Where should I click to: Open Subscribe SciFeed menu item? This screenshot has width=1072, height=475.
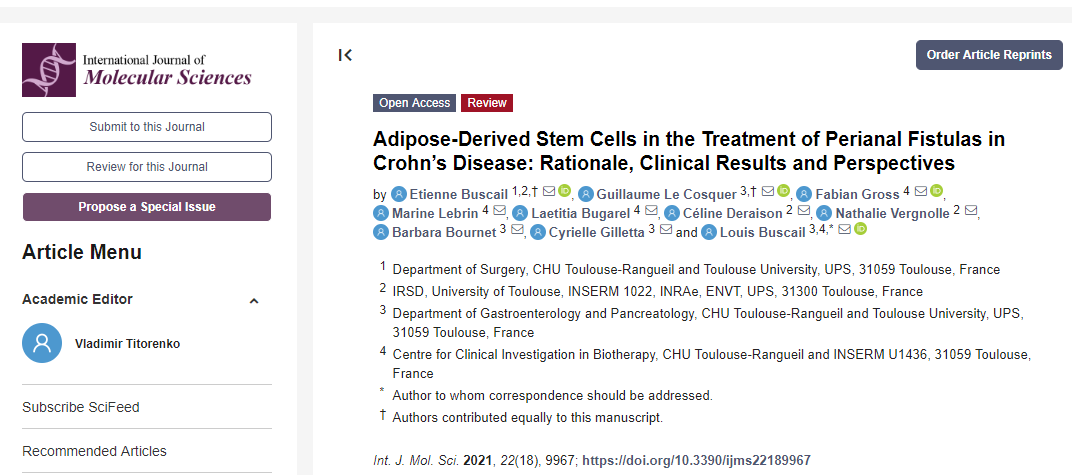pyautogui.click(x=81, y=407)
